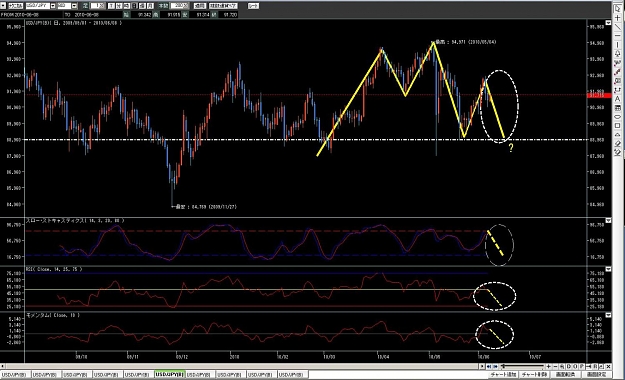Click the button left of the USD/JPY combo
Screen dimensions: 625x380
click(x=16, y=6)
